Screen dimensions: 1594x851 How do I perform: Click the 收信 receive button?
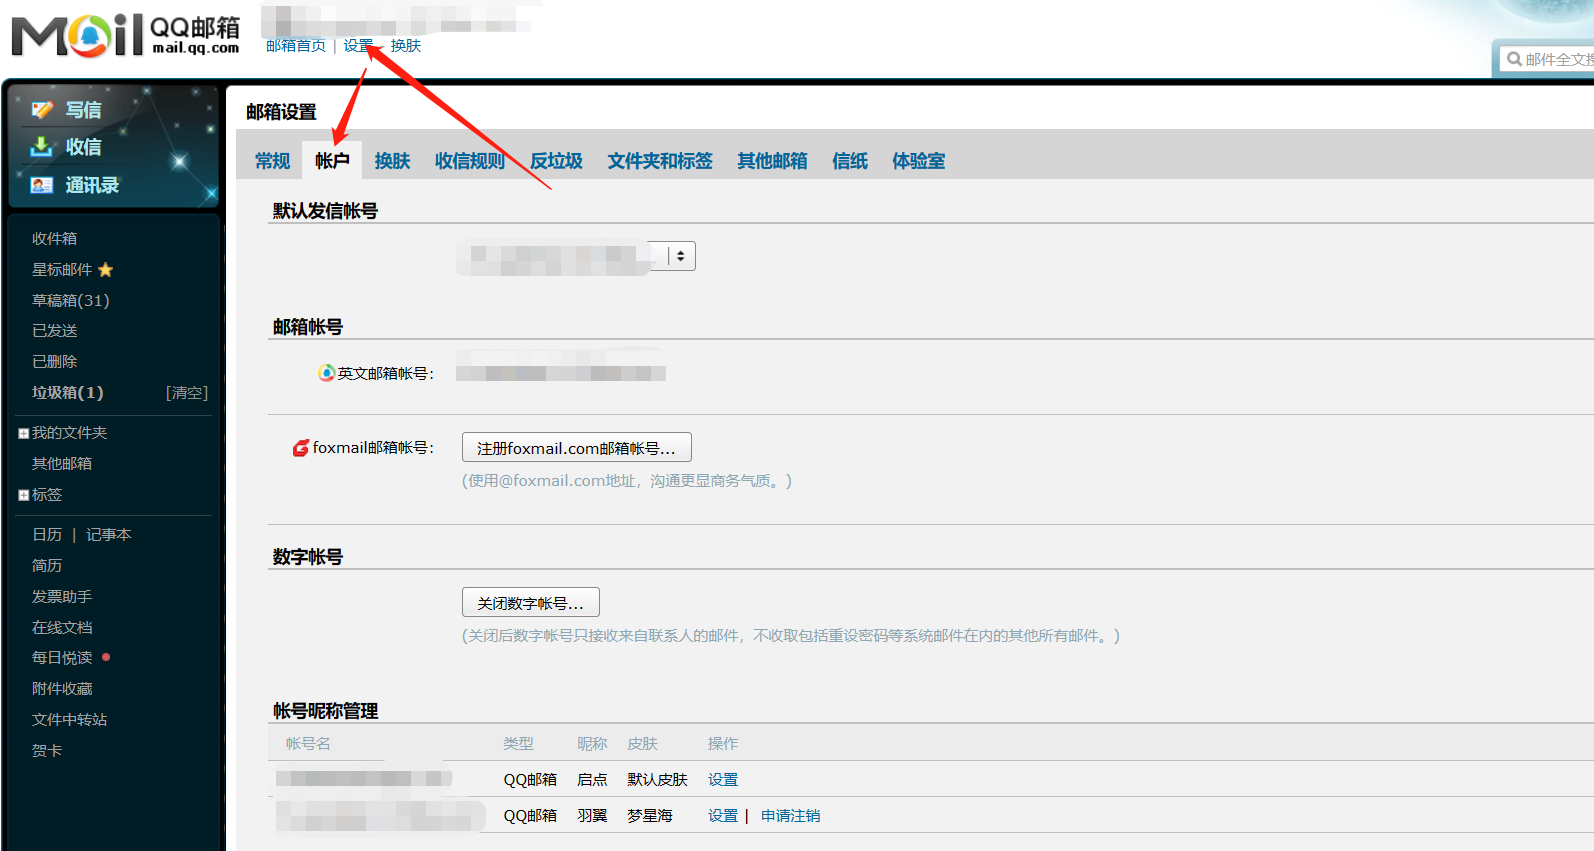pyautogui.click(x=83, y=147)
